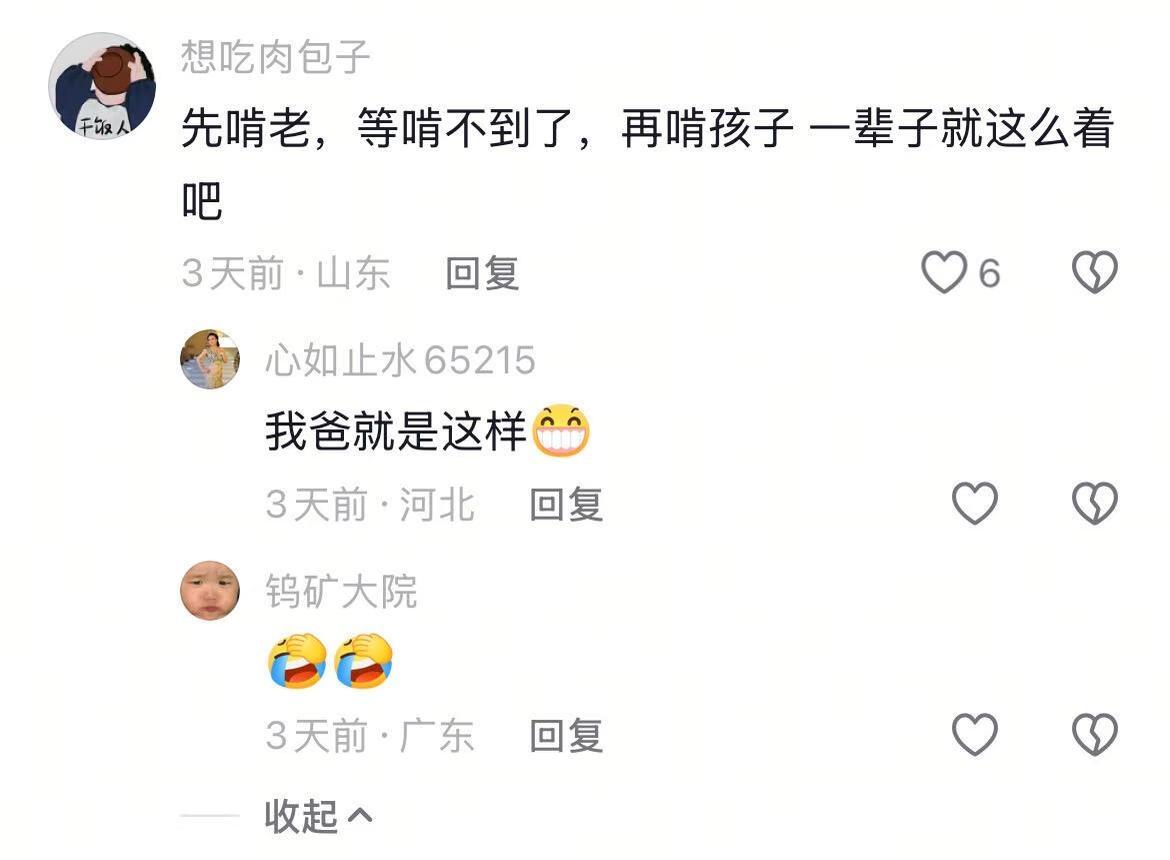Screen dimensions: 1170x860
Task: Like the comment by 想吃肉包子
Action: [944, 272]
